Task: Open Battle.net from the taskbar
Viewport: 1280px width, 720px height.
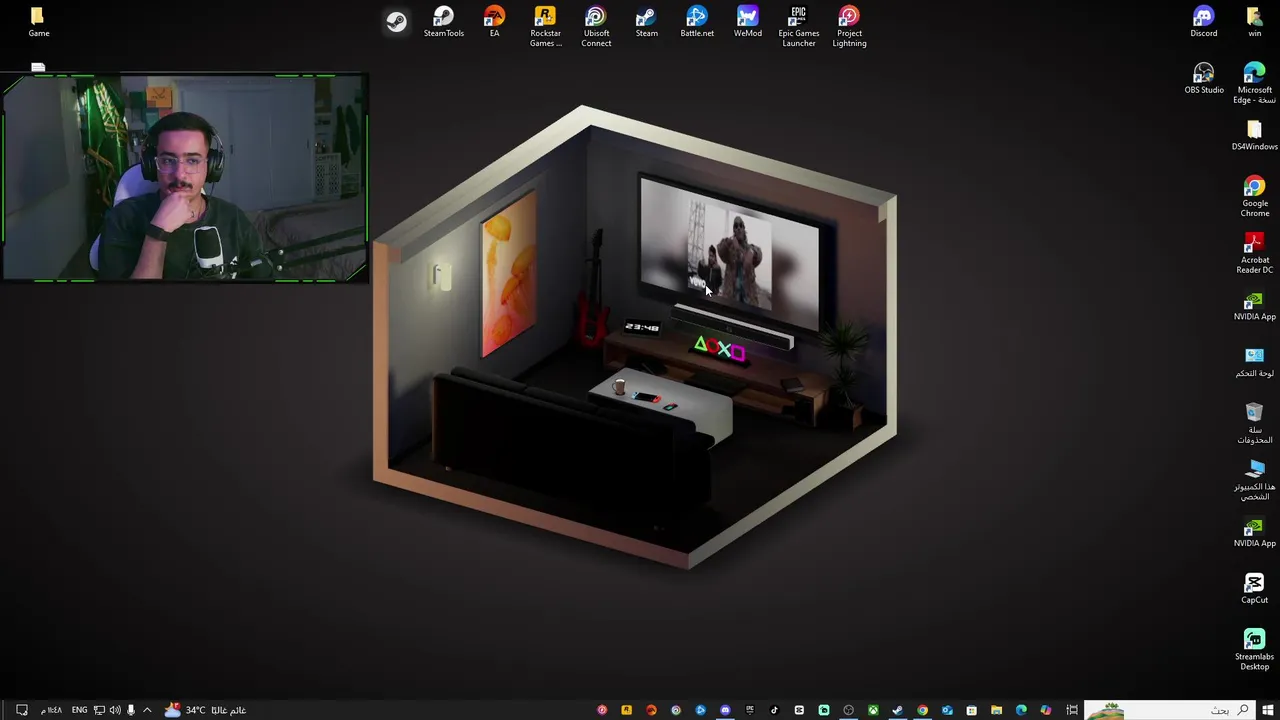Action: (700, 710)
